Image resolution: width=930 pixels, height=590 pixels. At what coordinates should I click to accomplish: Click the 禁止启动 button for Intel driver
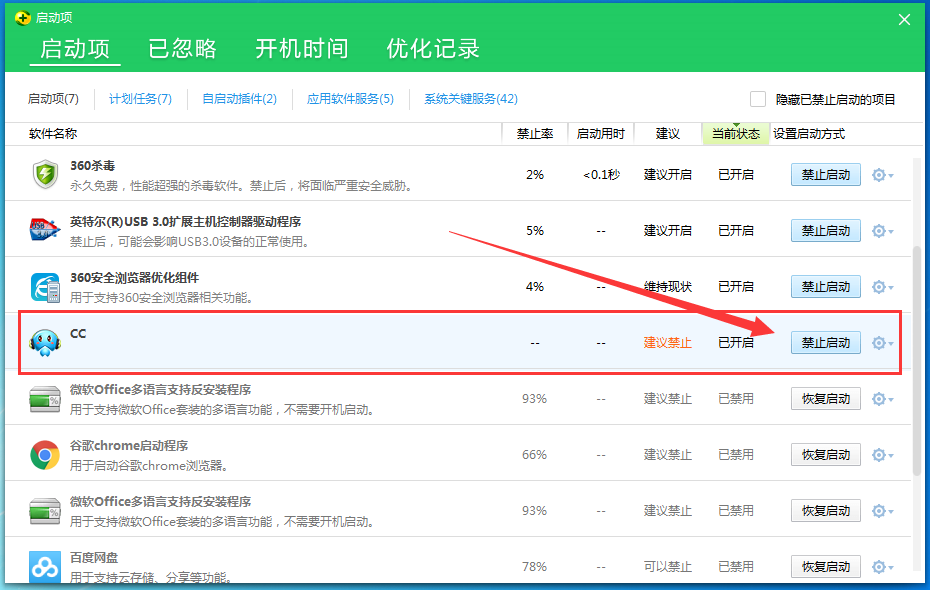tap(826, 230)
